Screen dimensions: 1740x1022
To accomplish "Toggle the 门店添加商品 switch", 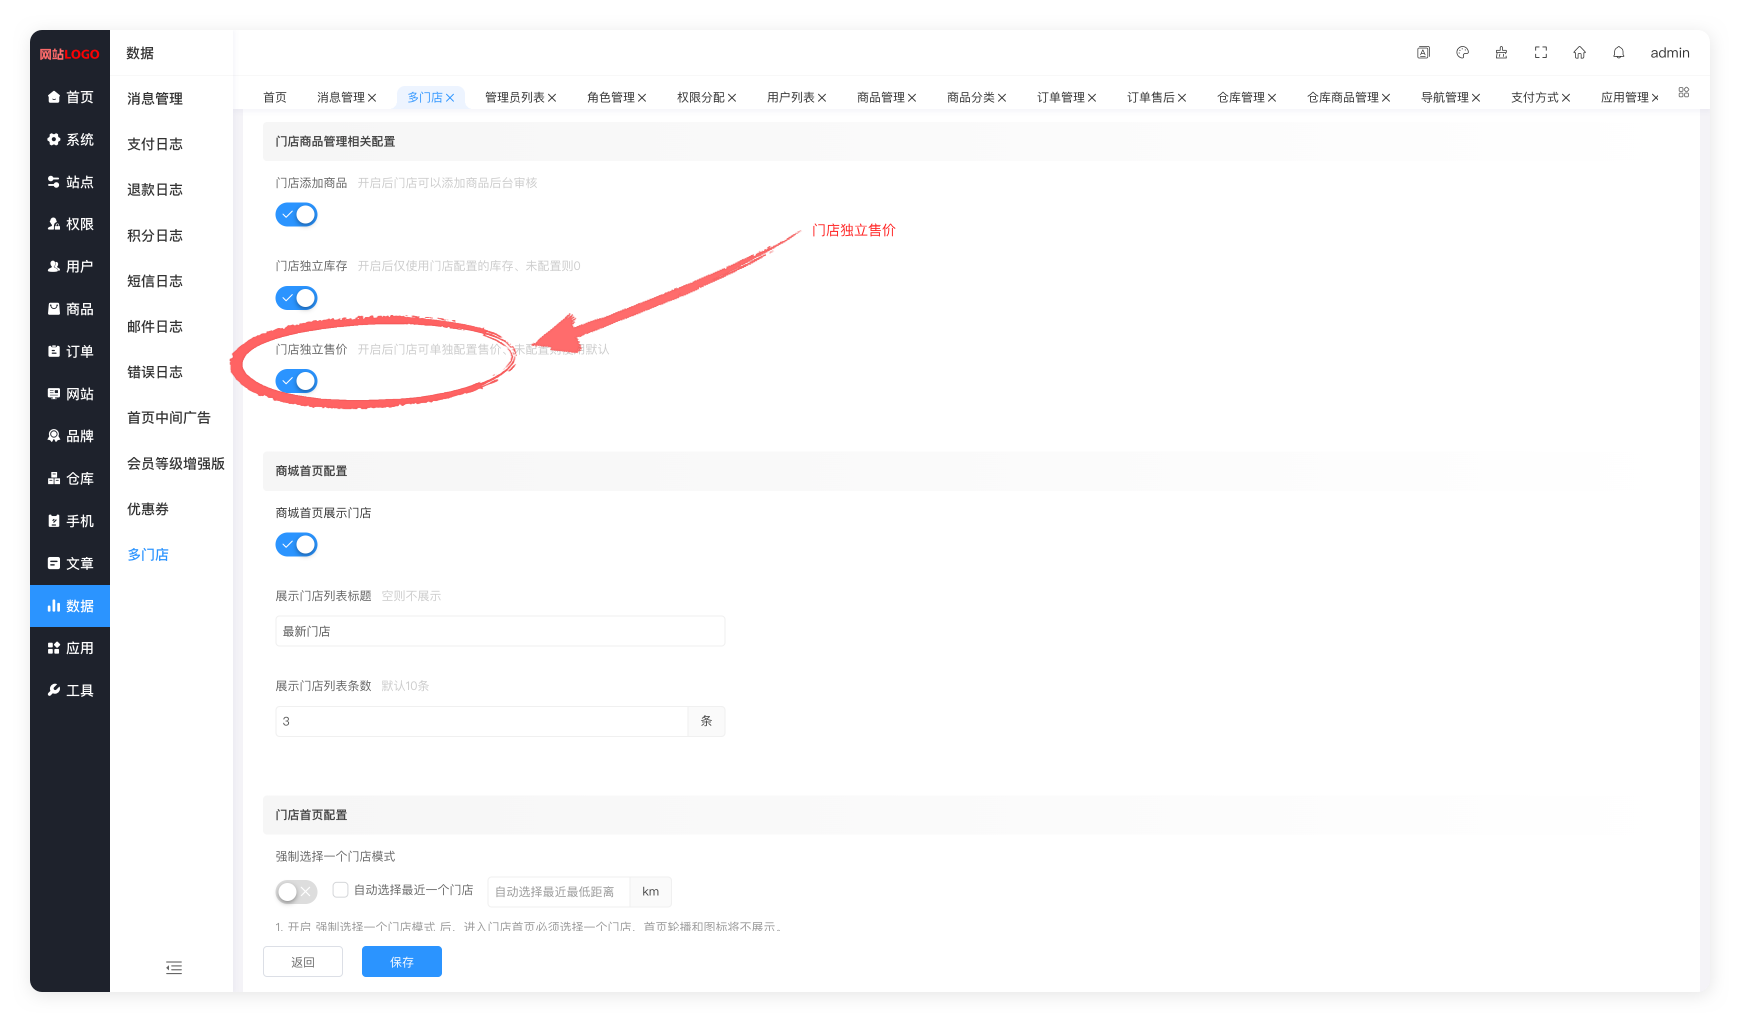I will point(296,214).
